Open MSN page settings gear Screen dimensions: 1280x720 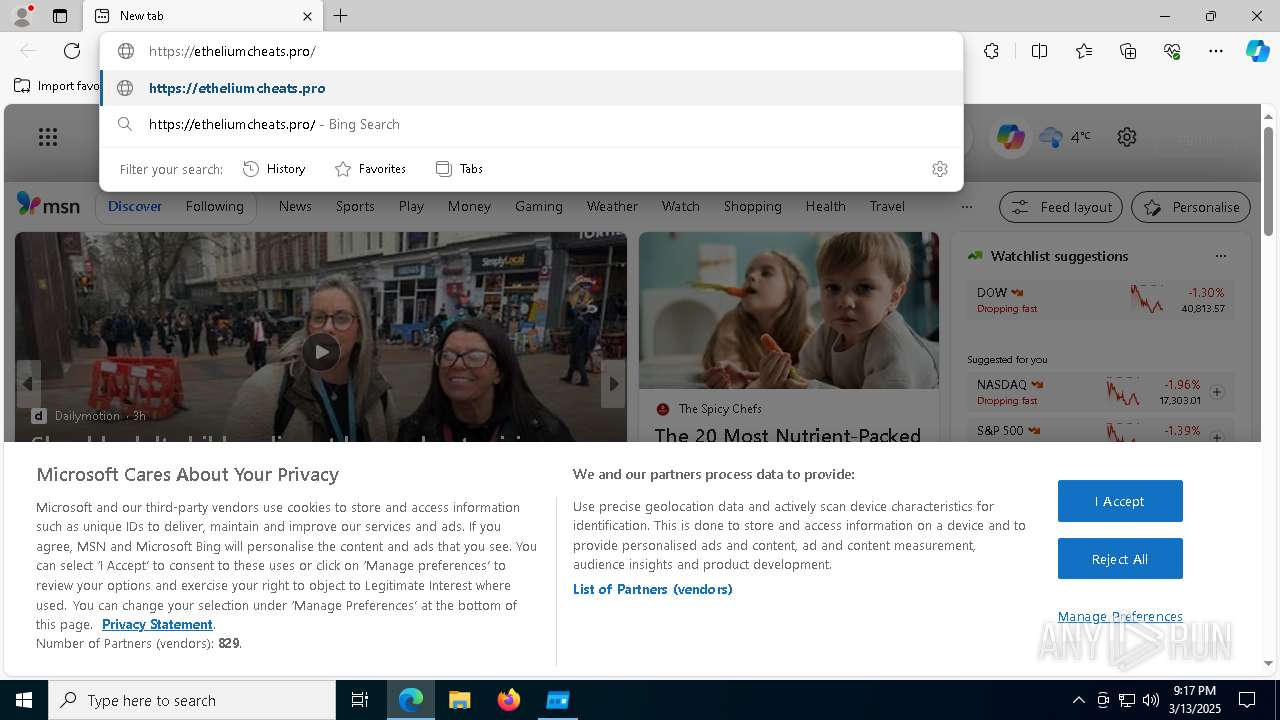[1127, 137]
